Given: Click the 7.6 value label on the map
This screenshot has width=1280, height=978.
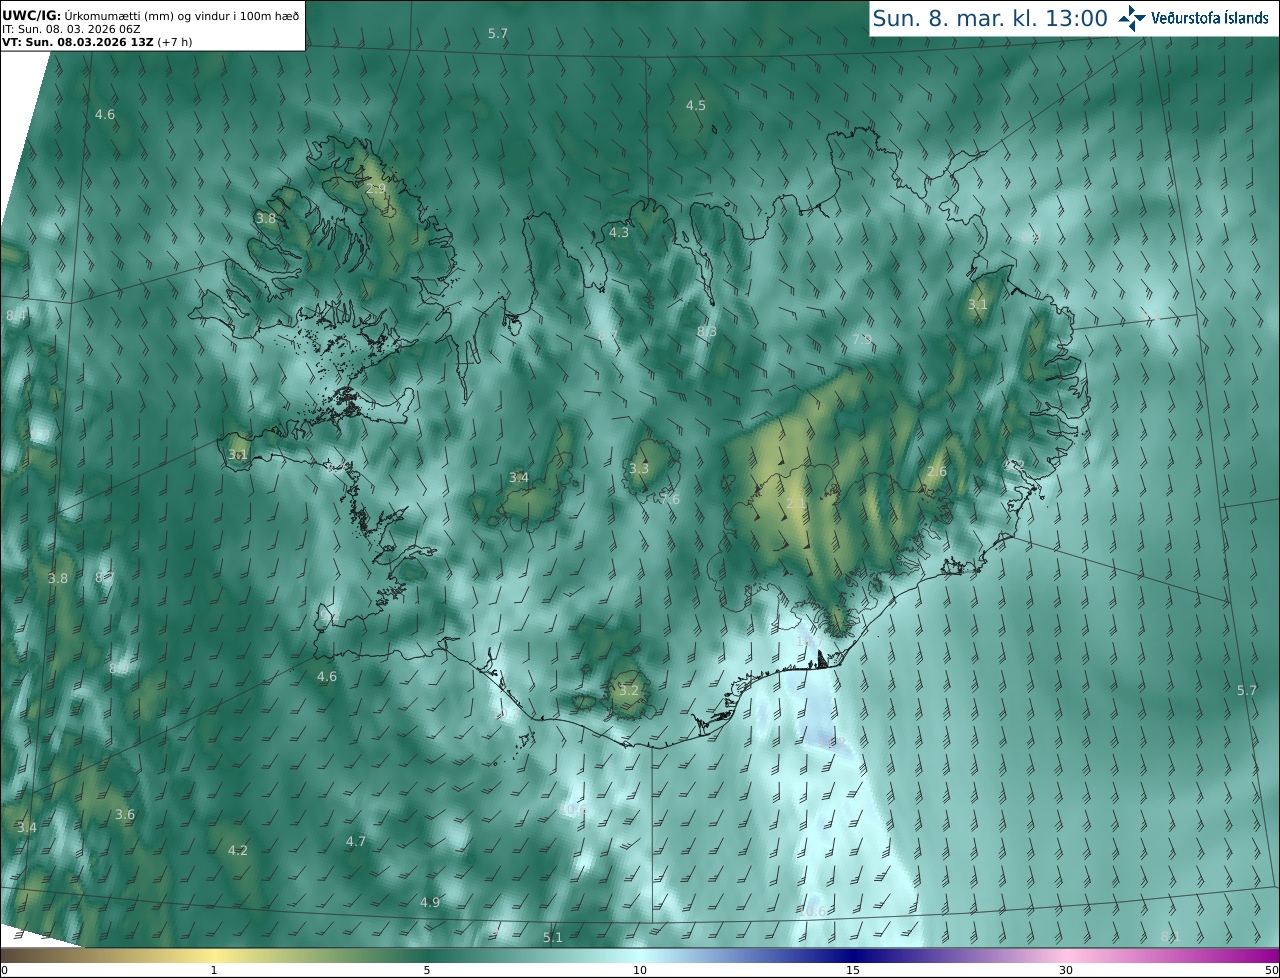Looking at the screenshot, I should 670,499.
